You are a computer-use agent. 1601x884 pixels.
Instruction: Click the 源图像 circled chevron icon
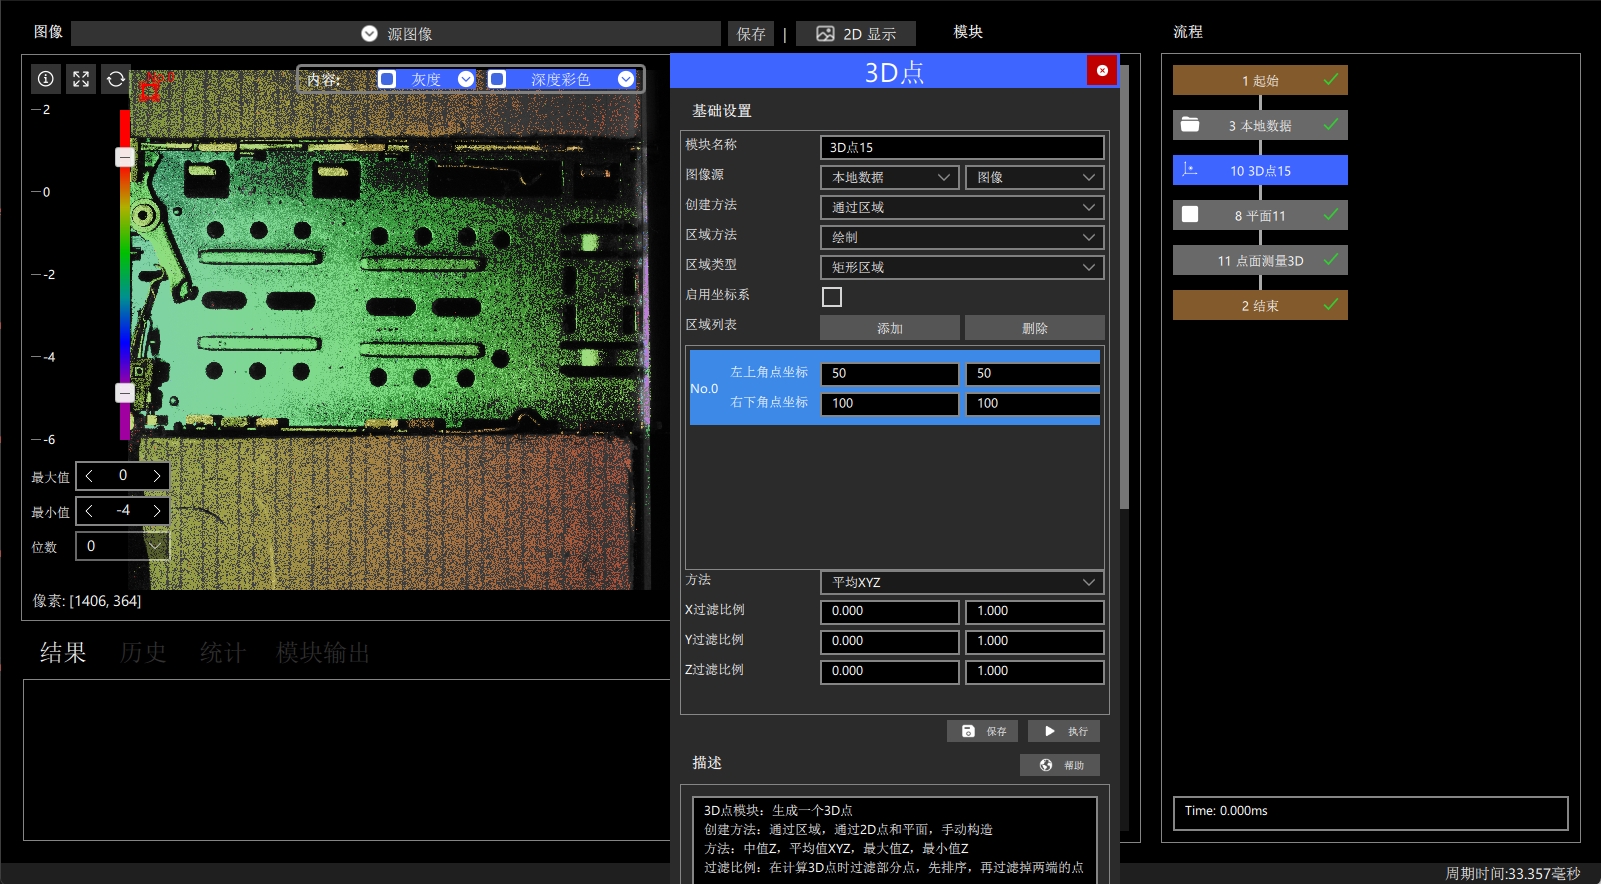(x=369, y=34)
